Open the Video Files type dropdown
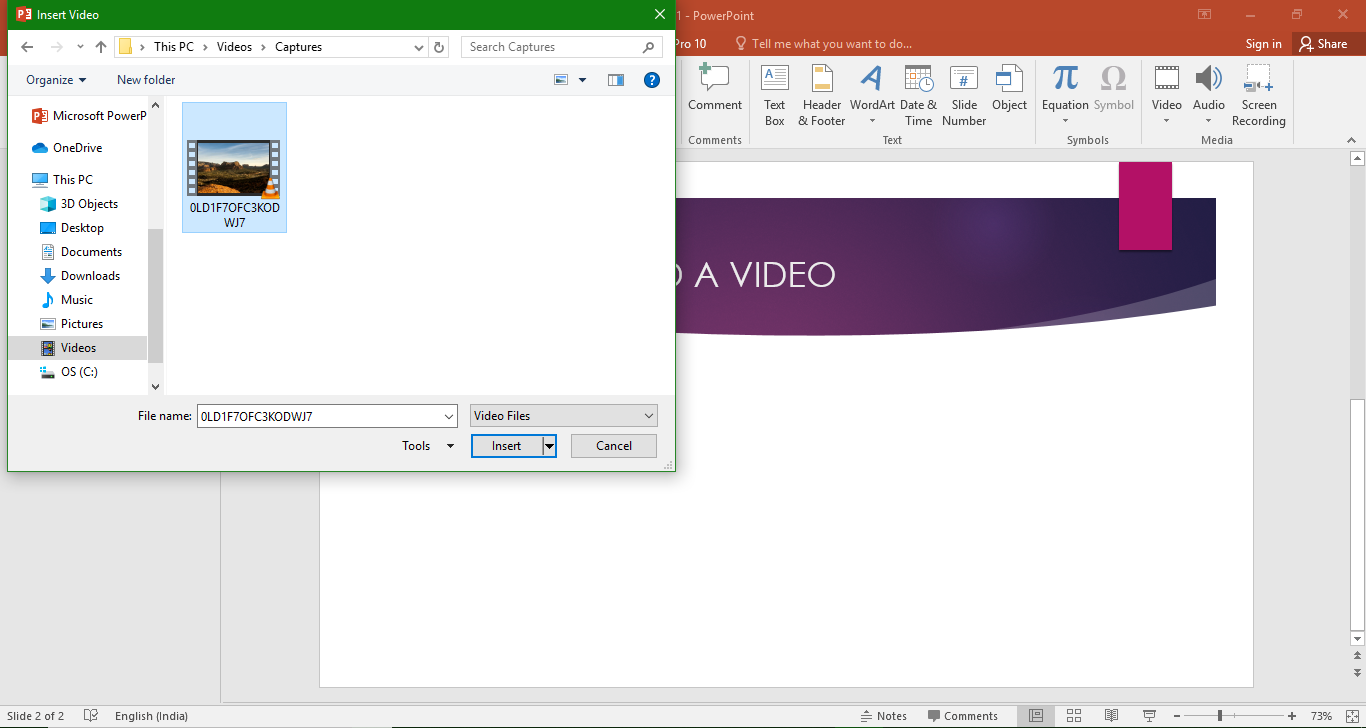Screen dimensions: 1366x728 coord(564,416)
